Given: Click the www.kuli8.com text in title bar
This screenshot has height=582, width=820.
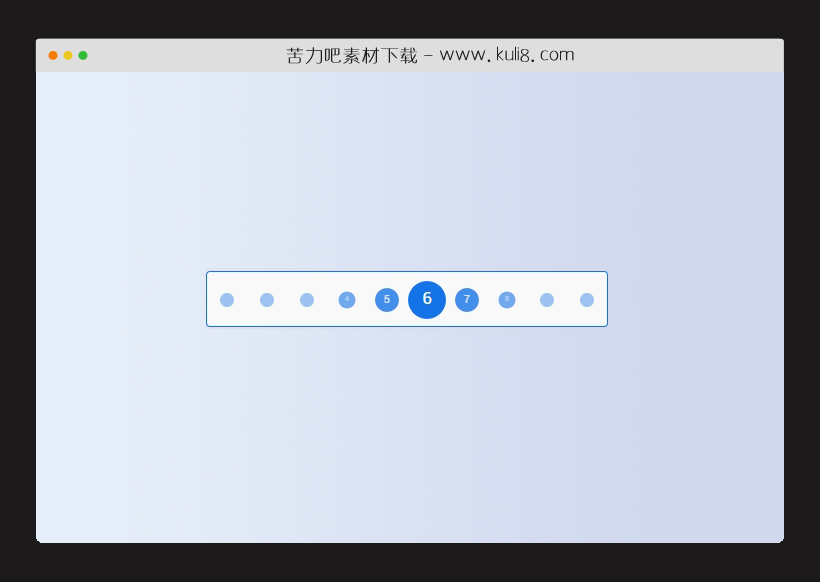Looking at the screenshot, I should pos(507,54).
